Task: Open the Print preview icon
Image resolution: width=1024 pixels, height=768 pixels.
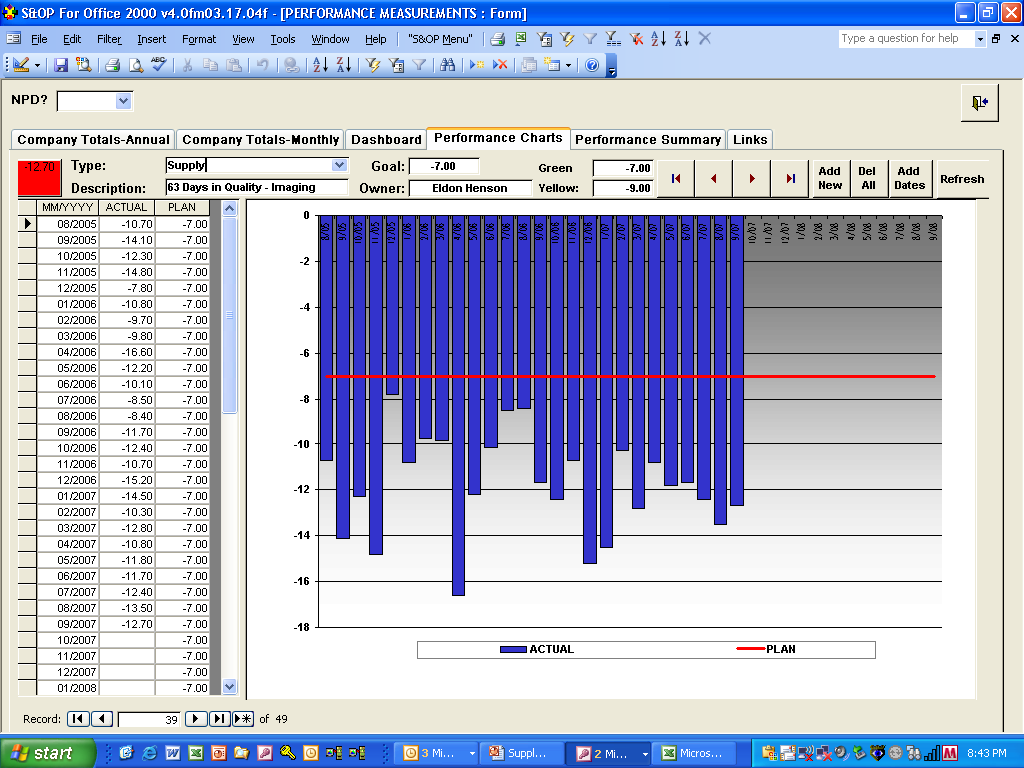Action: 135,65
